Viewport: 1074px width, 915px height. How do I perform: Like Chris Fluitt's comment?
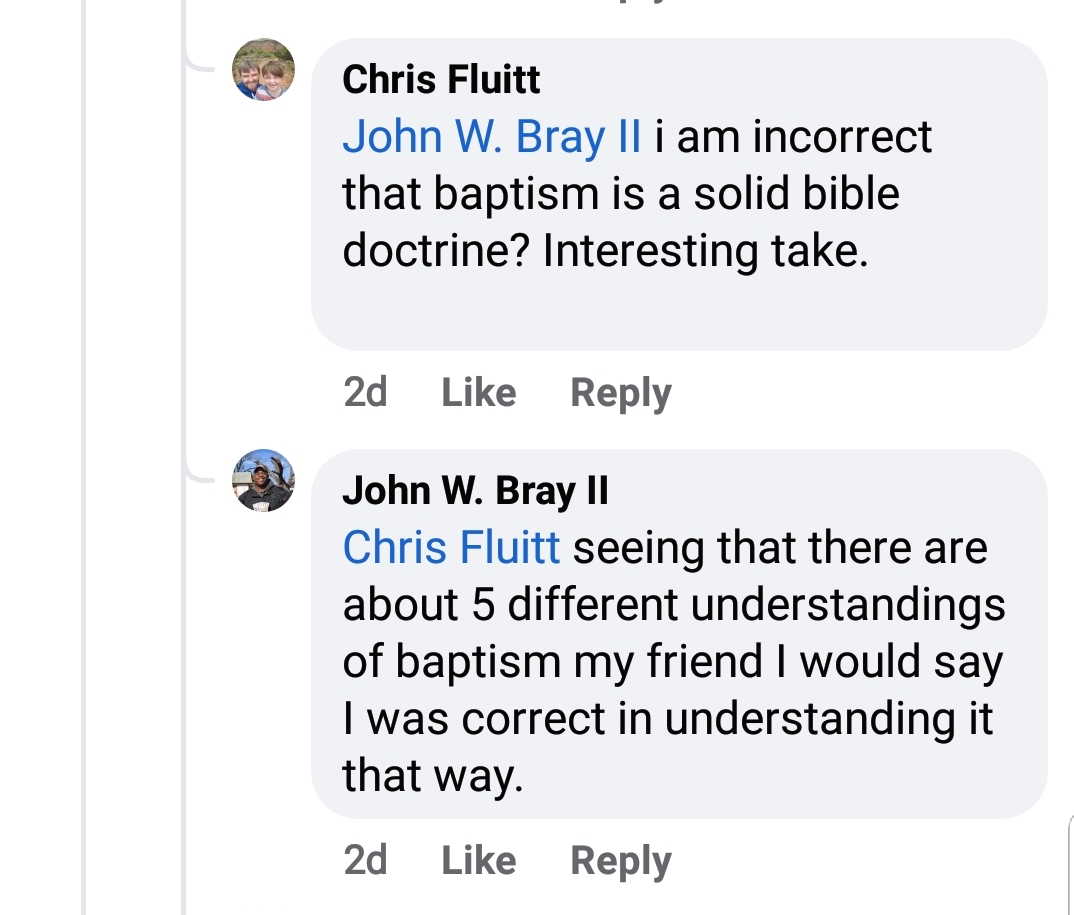(478, 393)
